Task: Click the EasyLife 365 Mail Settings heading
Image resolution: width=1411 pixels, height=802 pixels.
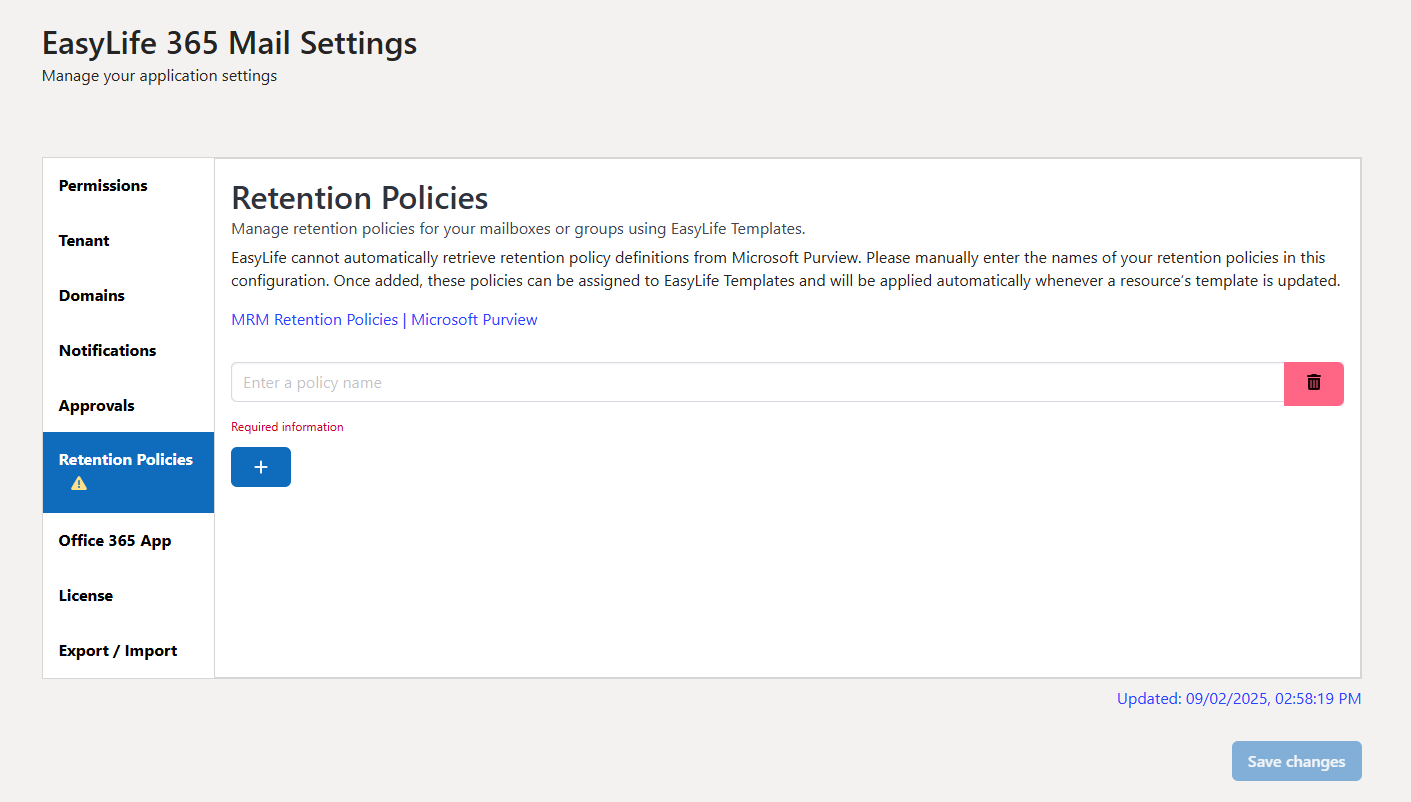Action: (x=228, y=43)
